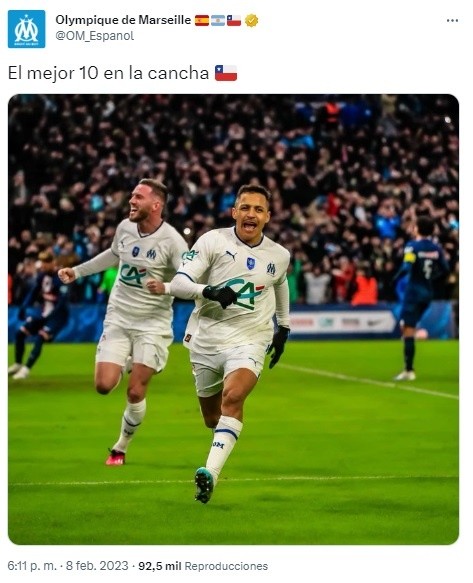Screen dimensions: 473x583
Task: Click the Olympique de Marseille display name
Action: [123, 20]
